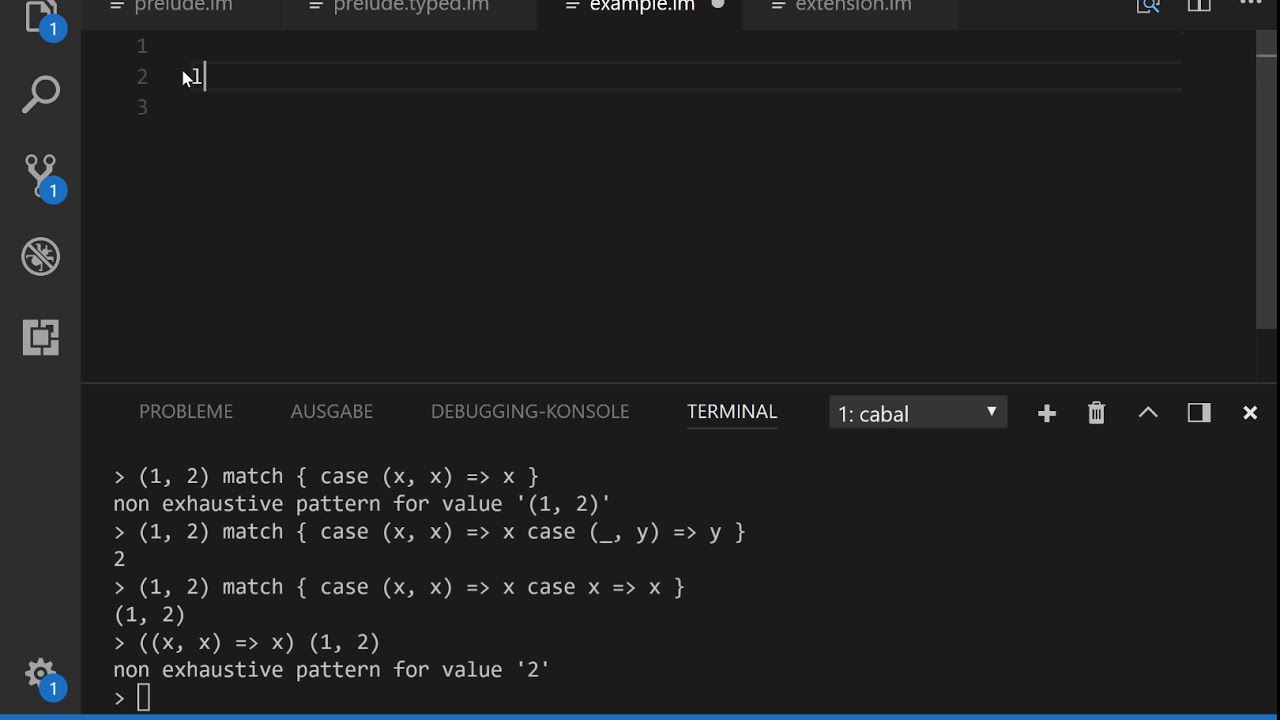Open the Explorer view with badge

41,17
